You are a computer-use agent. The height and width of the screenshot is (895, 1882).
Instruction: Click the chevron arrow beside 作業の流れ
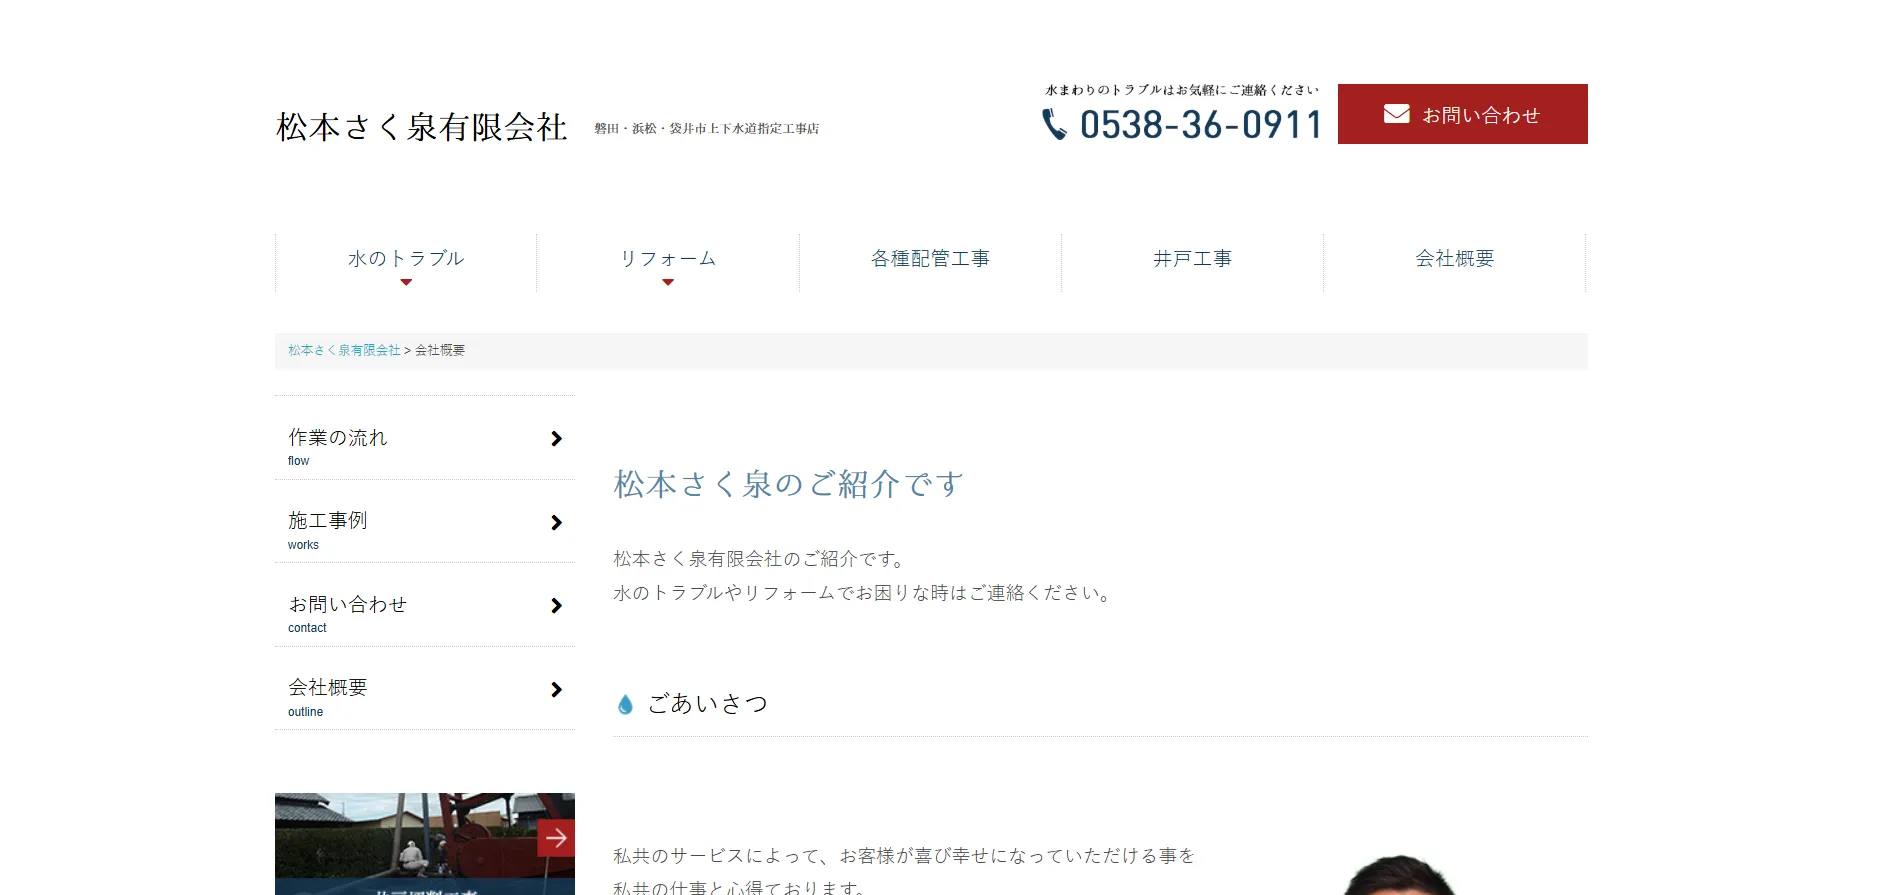click(x=557, y=439)
